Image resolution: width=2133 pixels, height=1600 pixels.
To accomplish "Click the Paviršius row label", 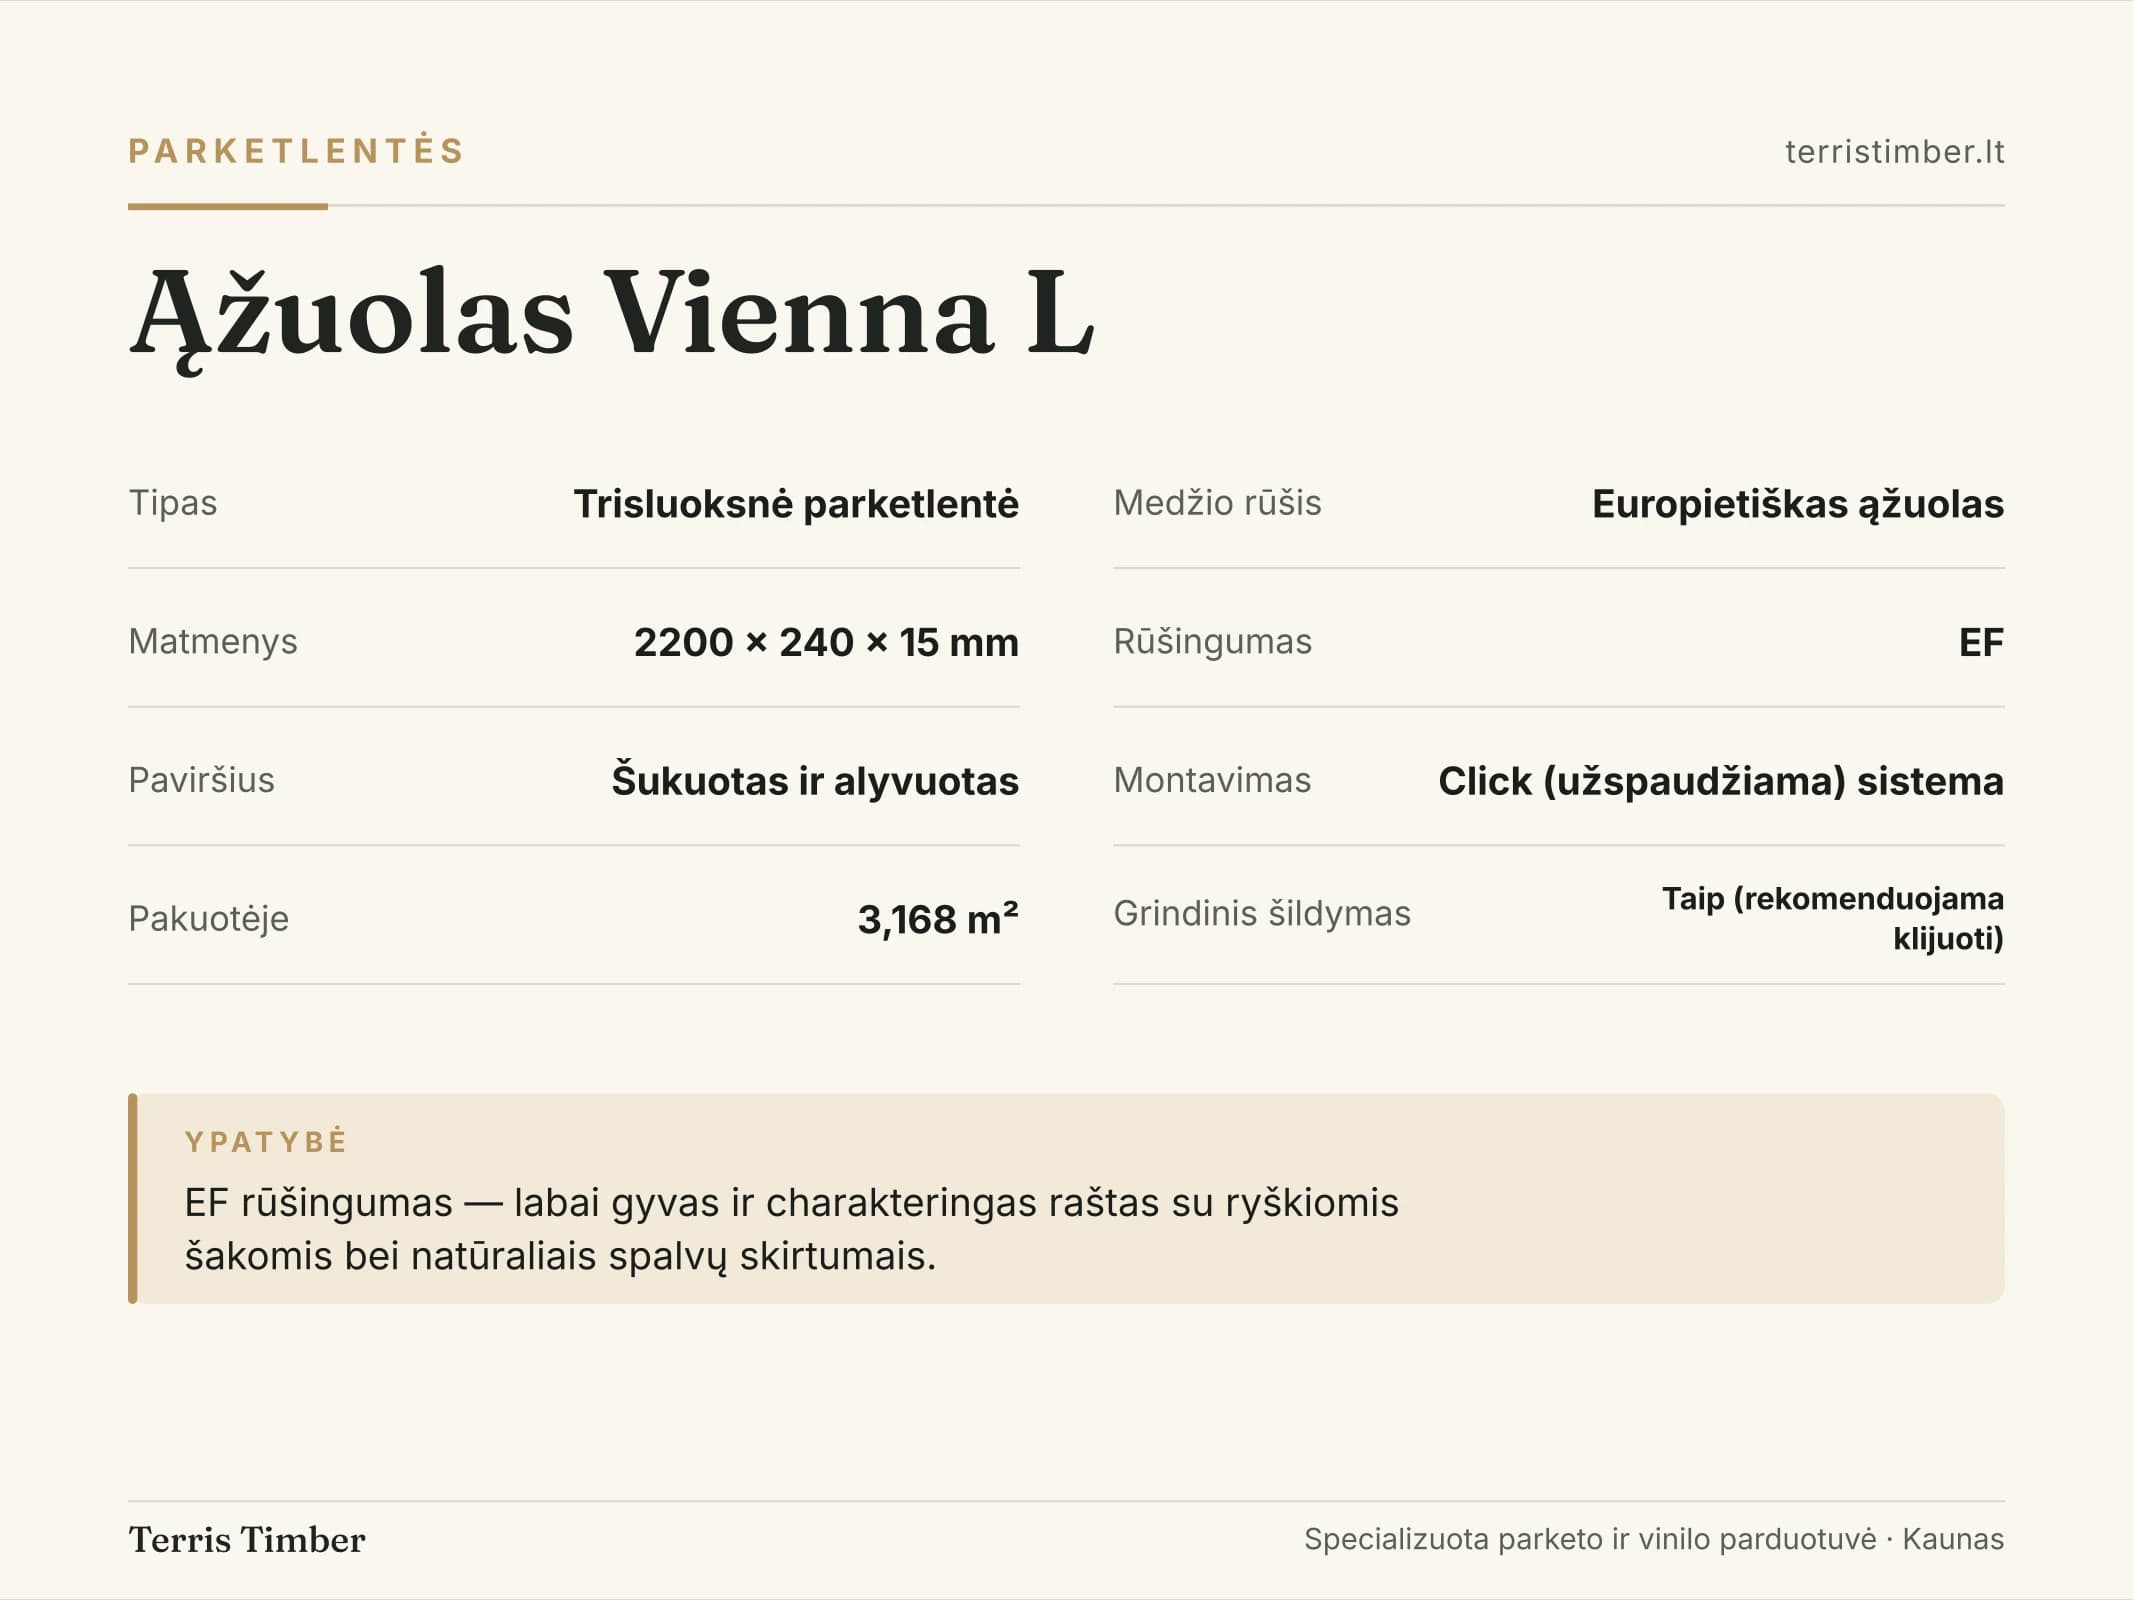I will click(x=201, y=780).
